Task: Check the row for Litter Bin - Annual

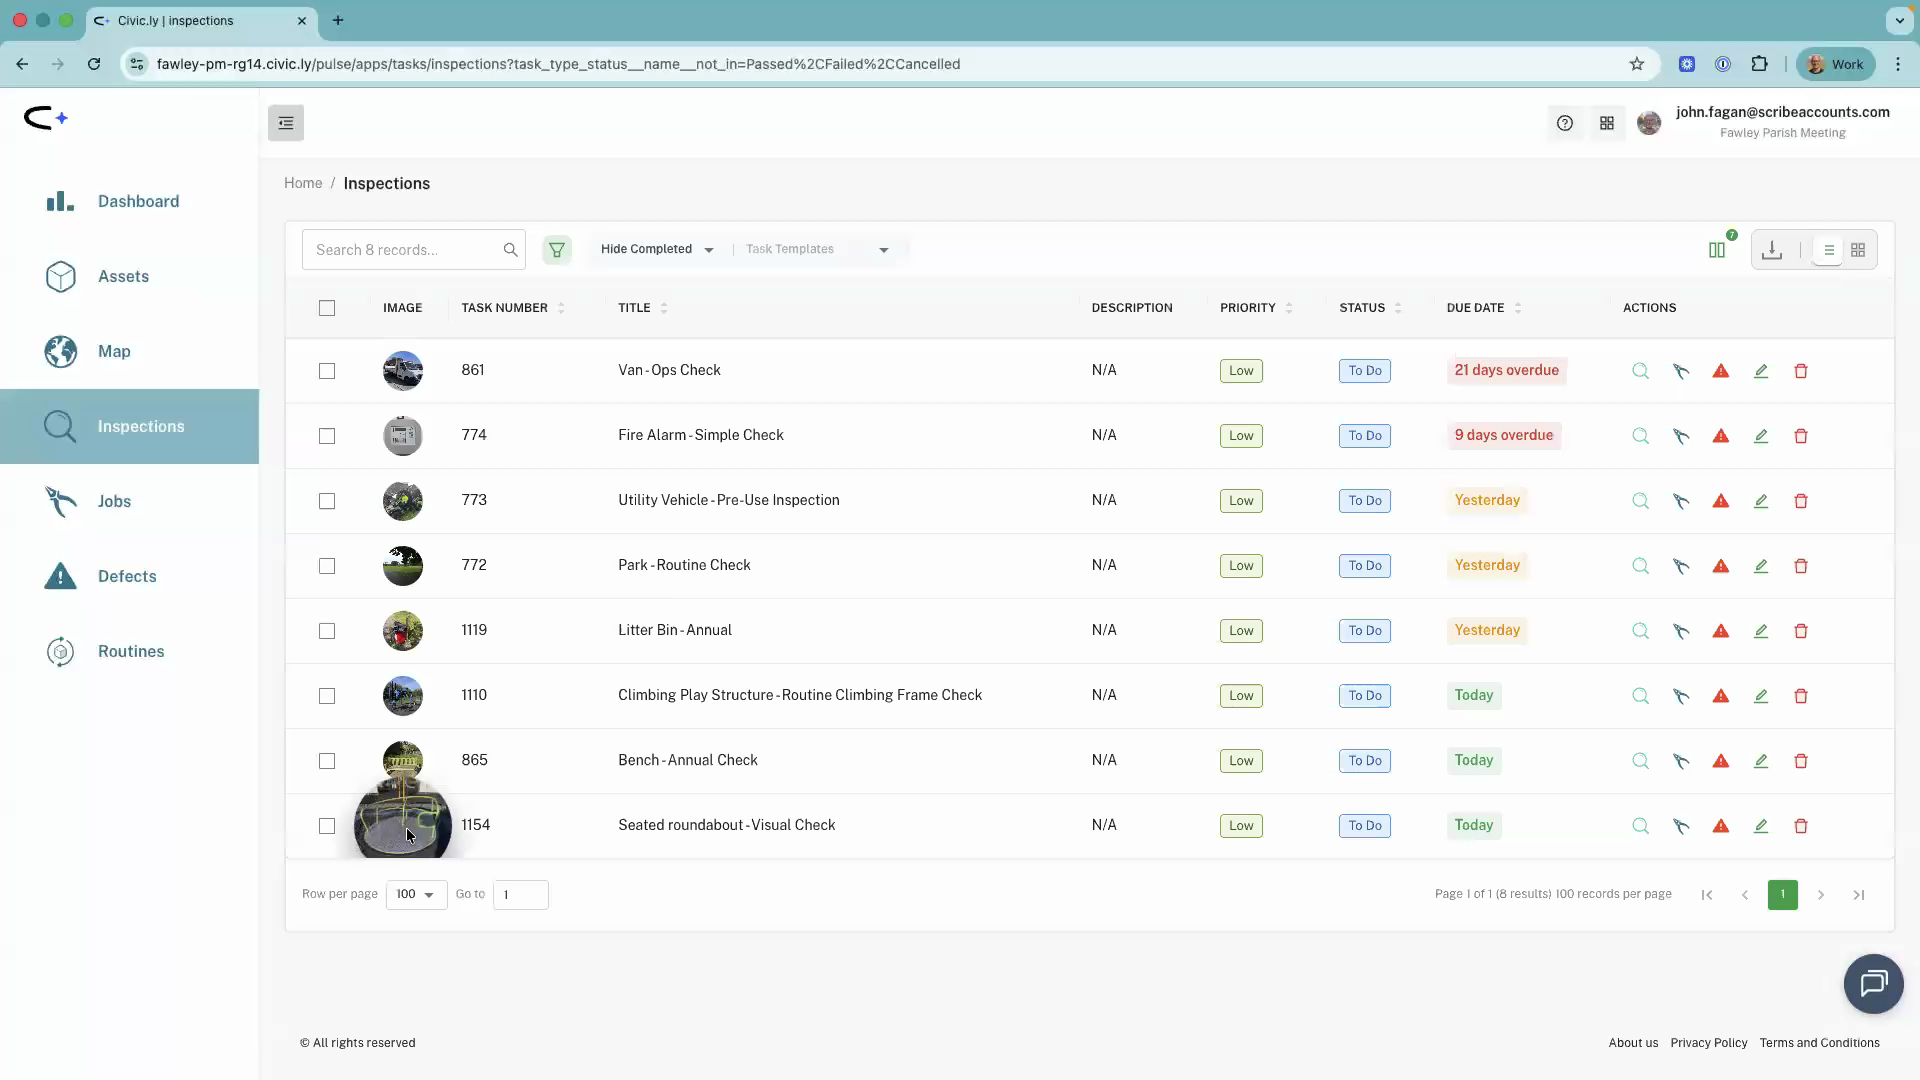Action: (327, 631)
